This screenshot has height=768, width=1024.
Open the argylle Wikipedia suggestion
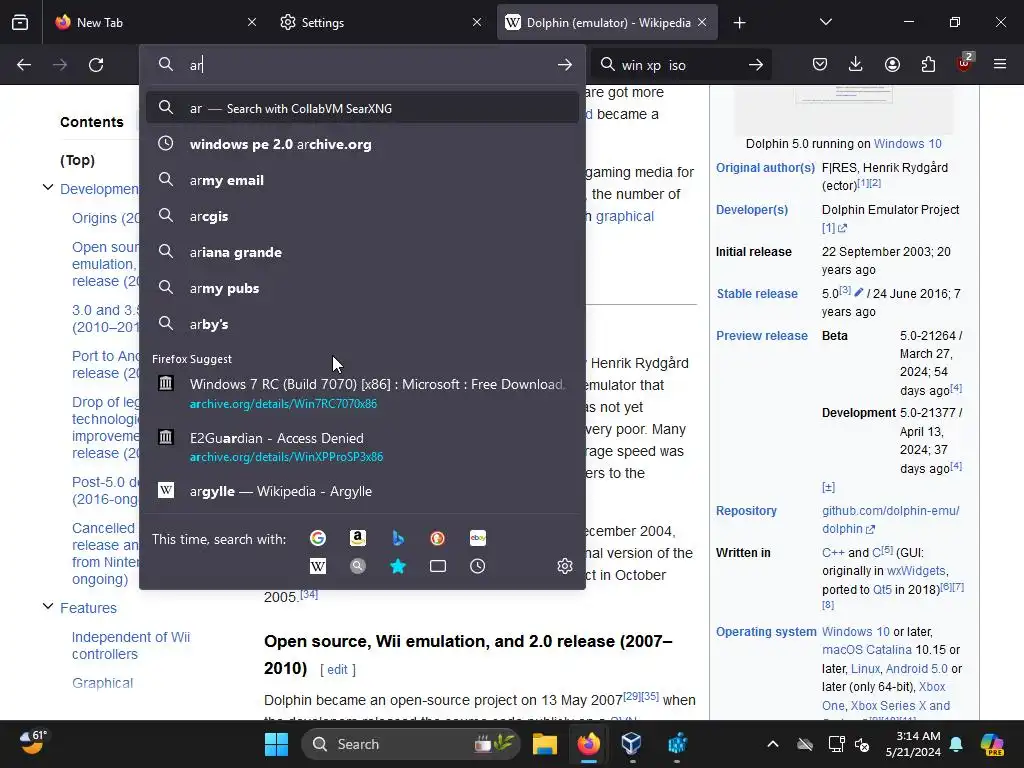[362, 491]
